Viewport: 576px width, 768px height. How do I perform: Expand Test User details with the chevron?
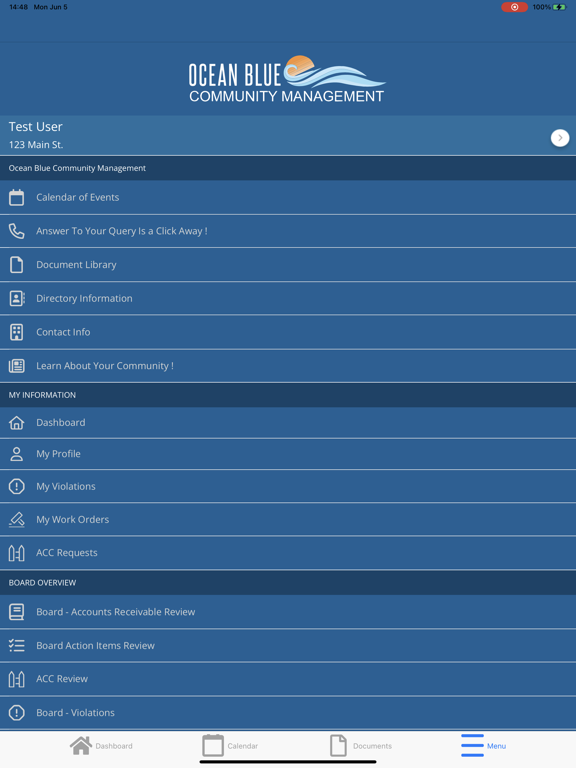pyautogui.click(x=560, y=138)
